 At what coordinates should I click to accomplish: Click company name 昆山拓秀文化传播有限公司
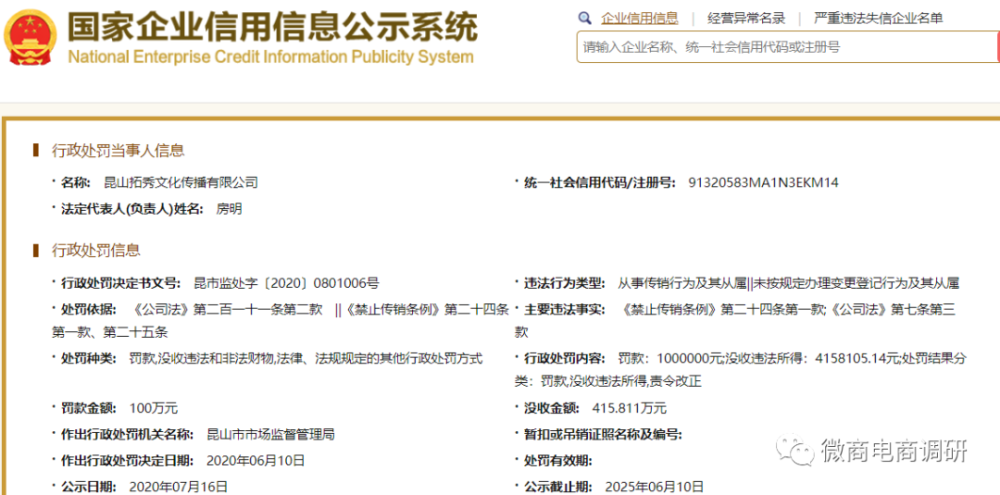(180, 182)
